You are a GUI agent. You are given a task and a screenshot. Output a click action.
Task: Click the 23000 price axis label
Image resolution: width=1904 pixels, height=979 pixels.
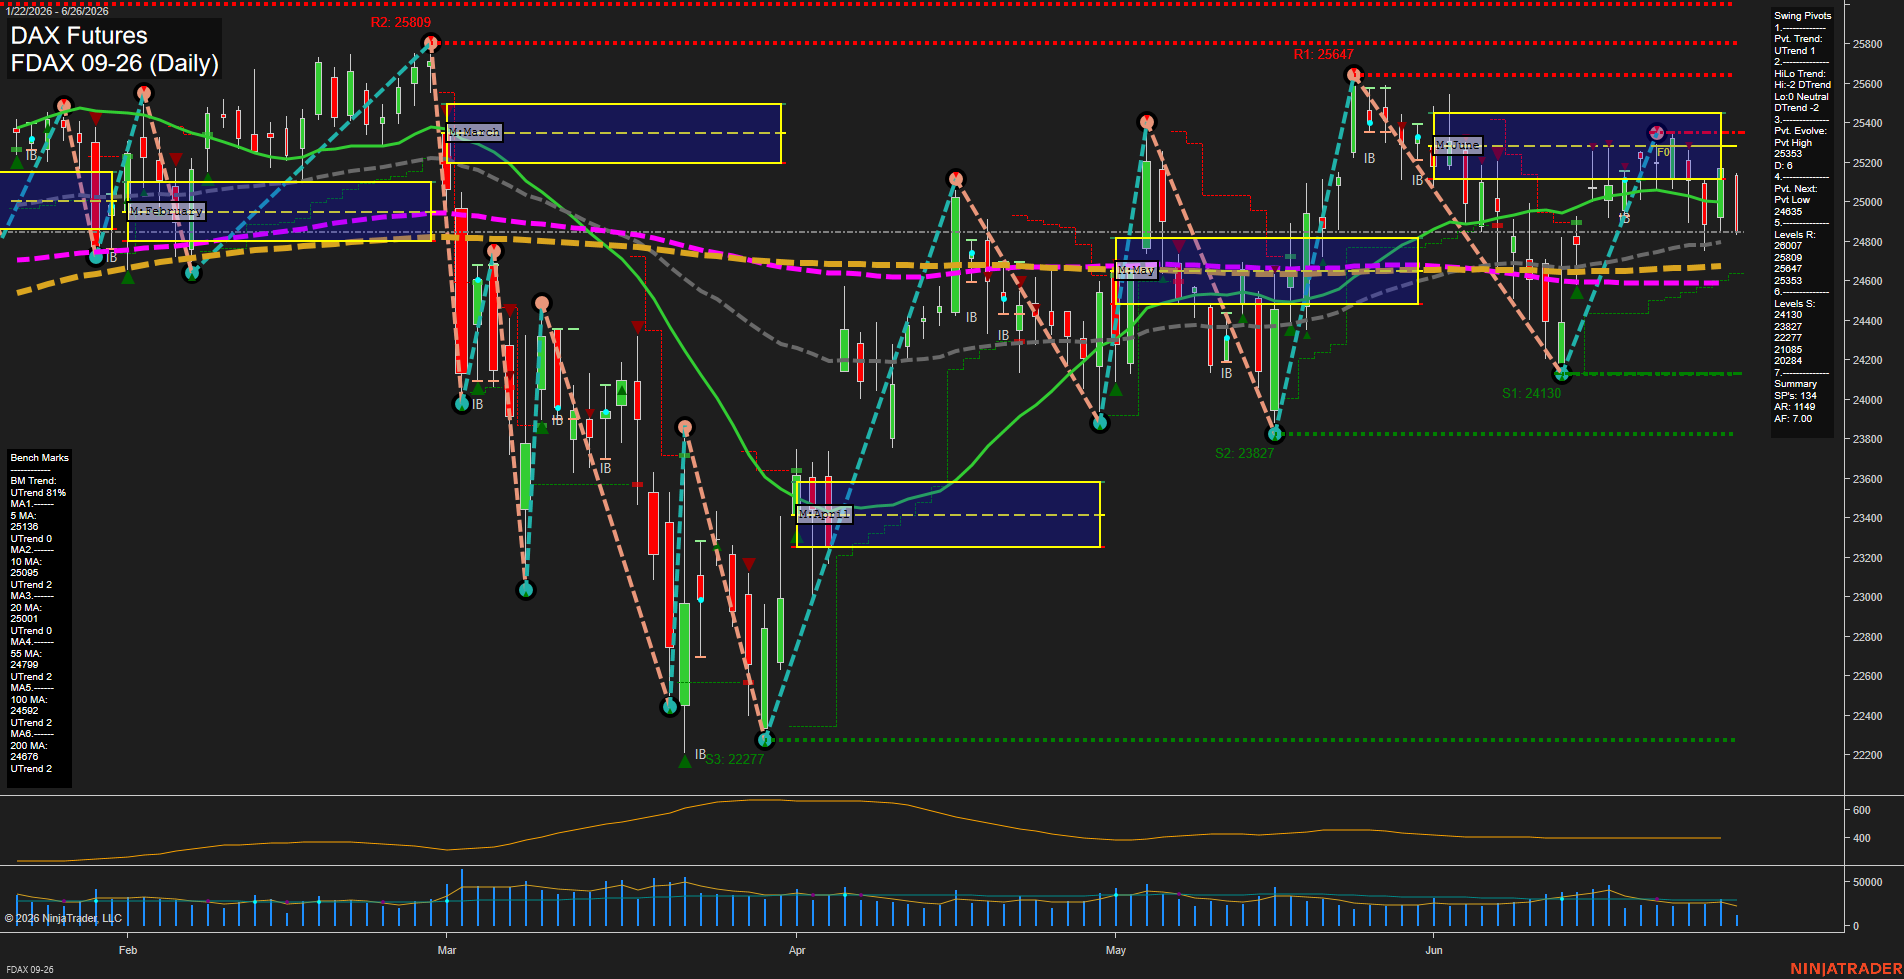pyautogui.click(x=1867, y=597)
